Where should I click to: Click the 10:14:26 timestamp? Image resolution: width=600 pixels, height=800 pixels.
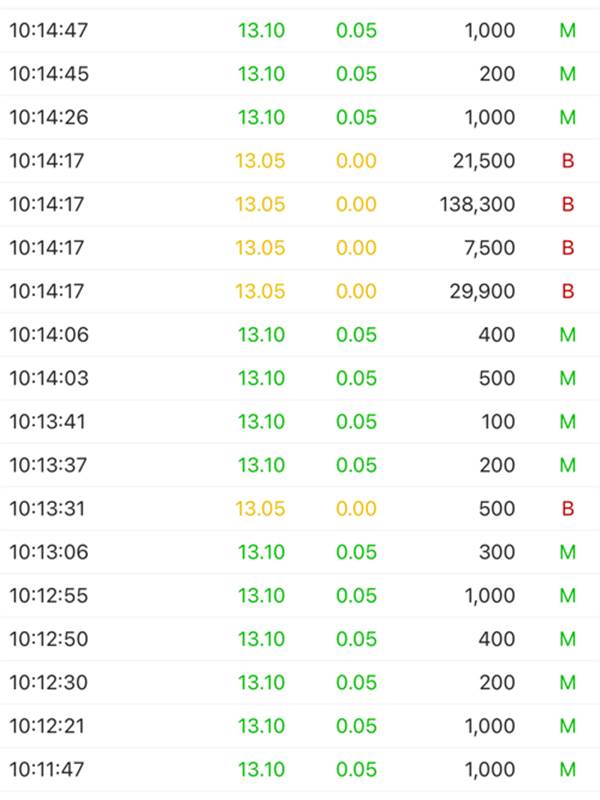(x=48, y=118)
